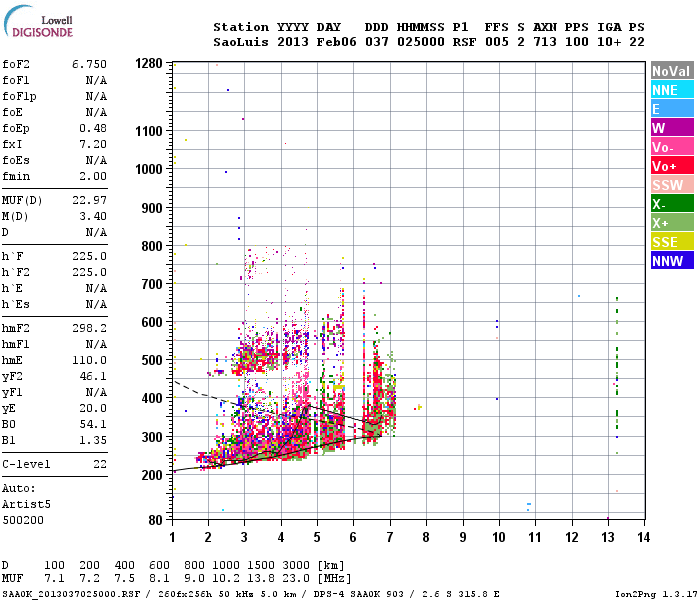The image size is (700, 600).
Task: Select the SSW legend swatch
Action: point(672,185)
